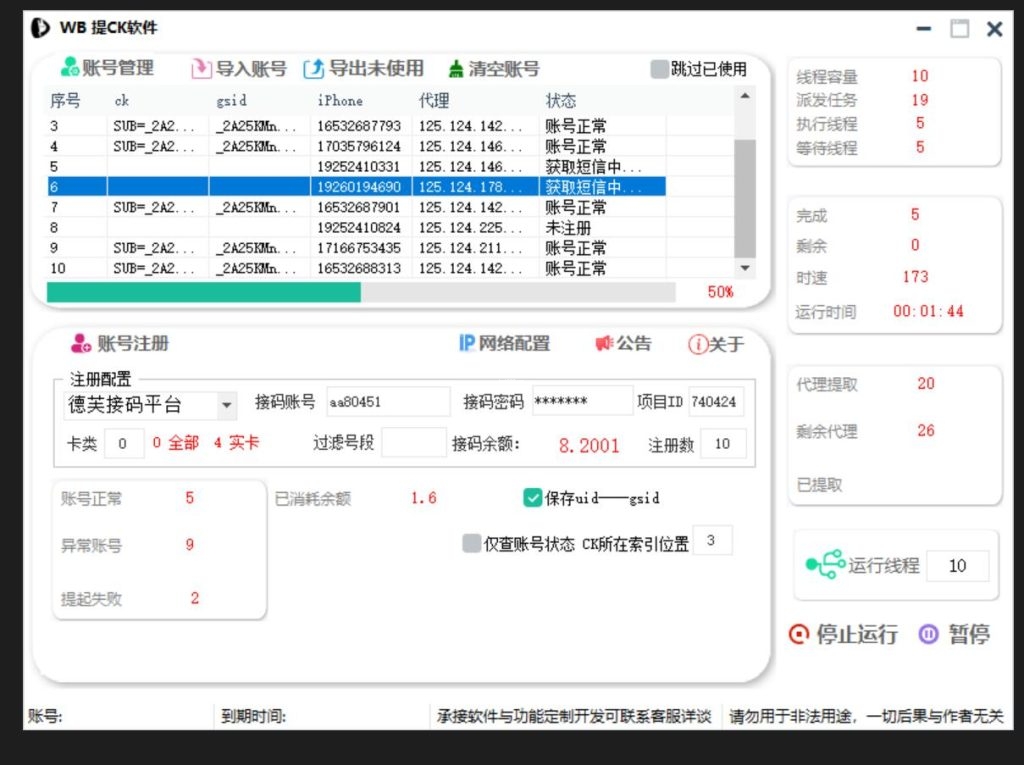Click the 导入账号 import accounts icon
Viewport: 1024px width, 765px height.
click(203, 68)
